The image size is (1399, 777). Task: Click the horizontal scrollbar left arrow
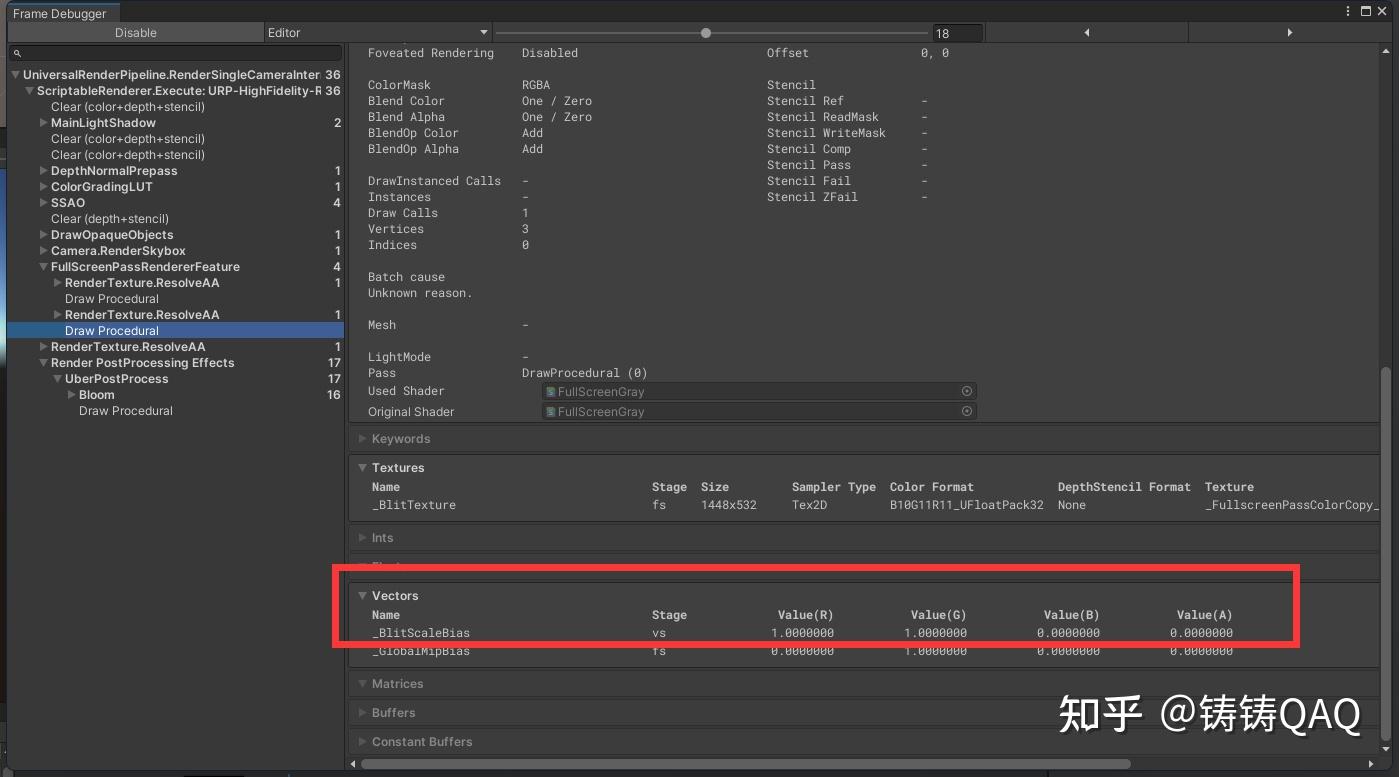pyautogui.click(x=354, y=764)
